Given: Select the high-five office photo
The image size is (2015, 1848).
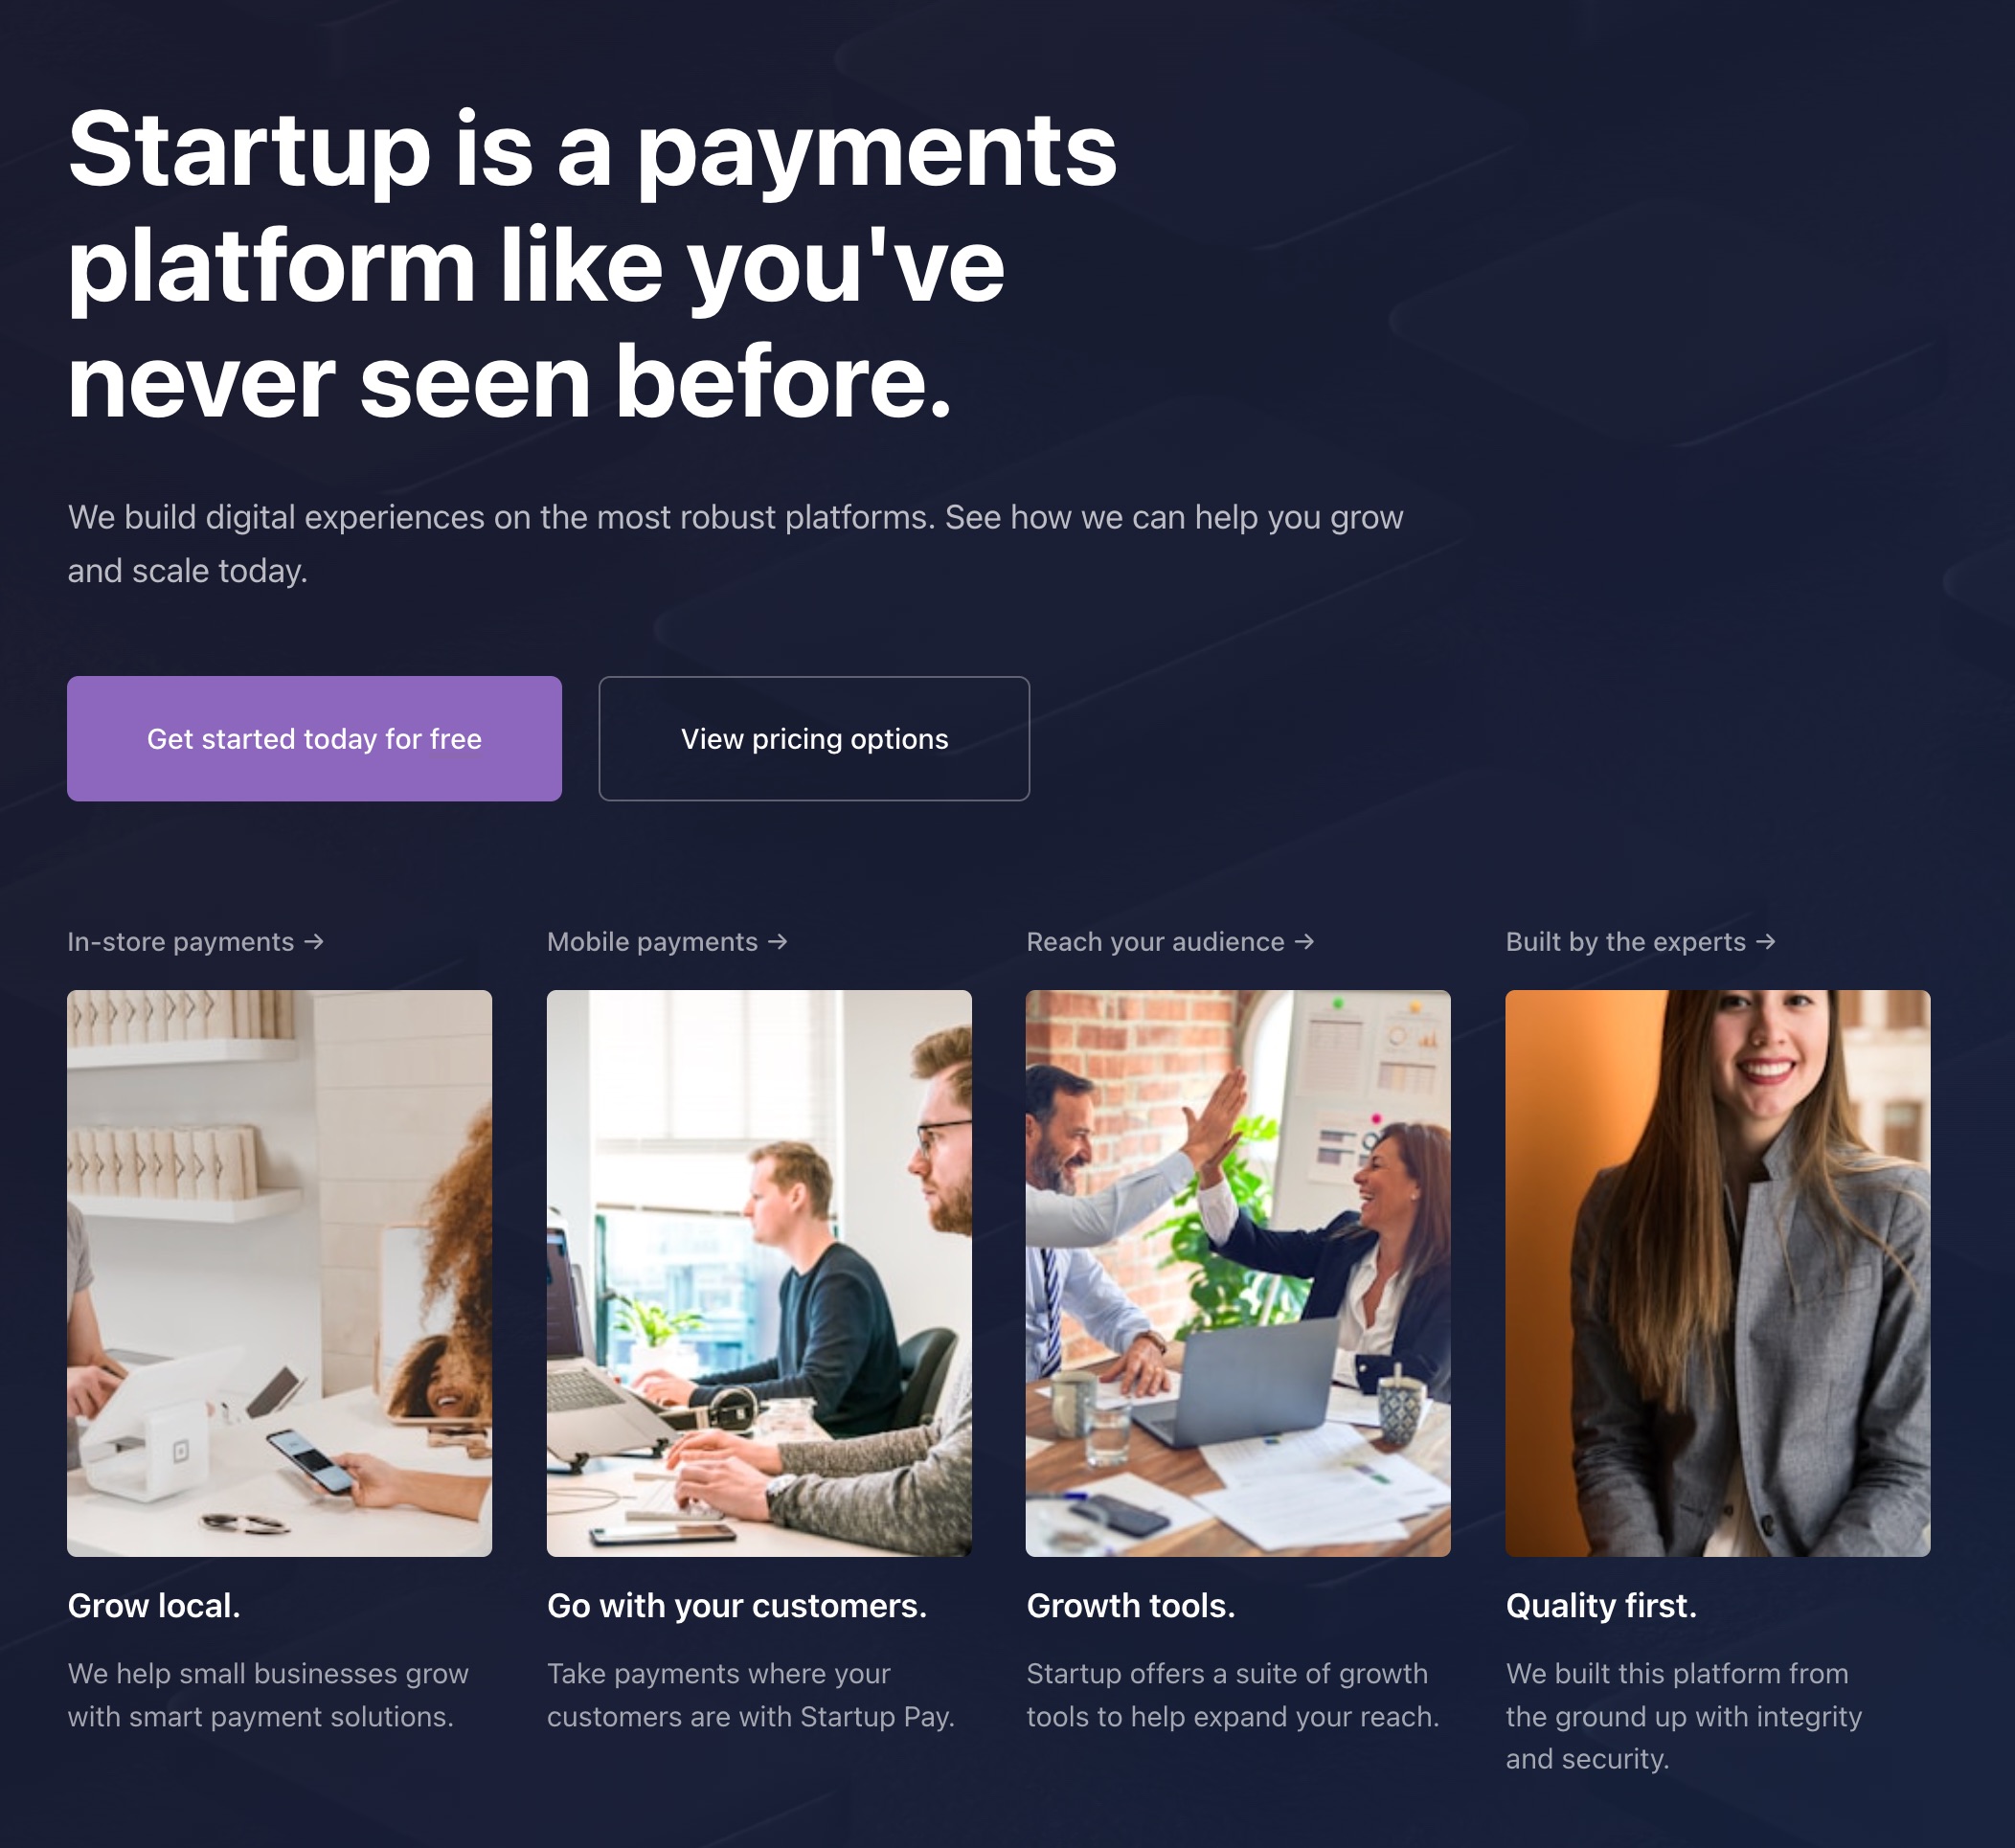Looking at the screenshot, I should 1238,1273.
